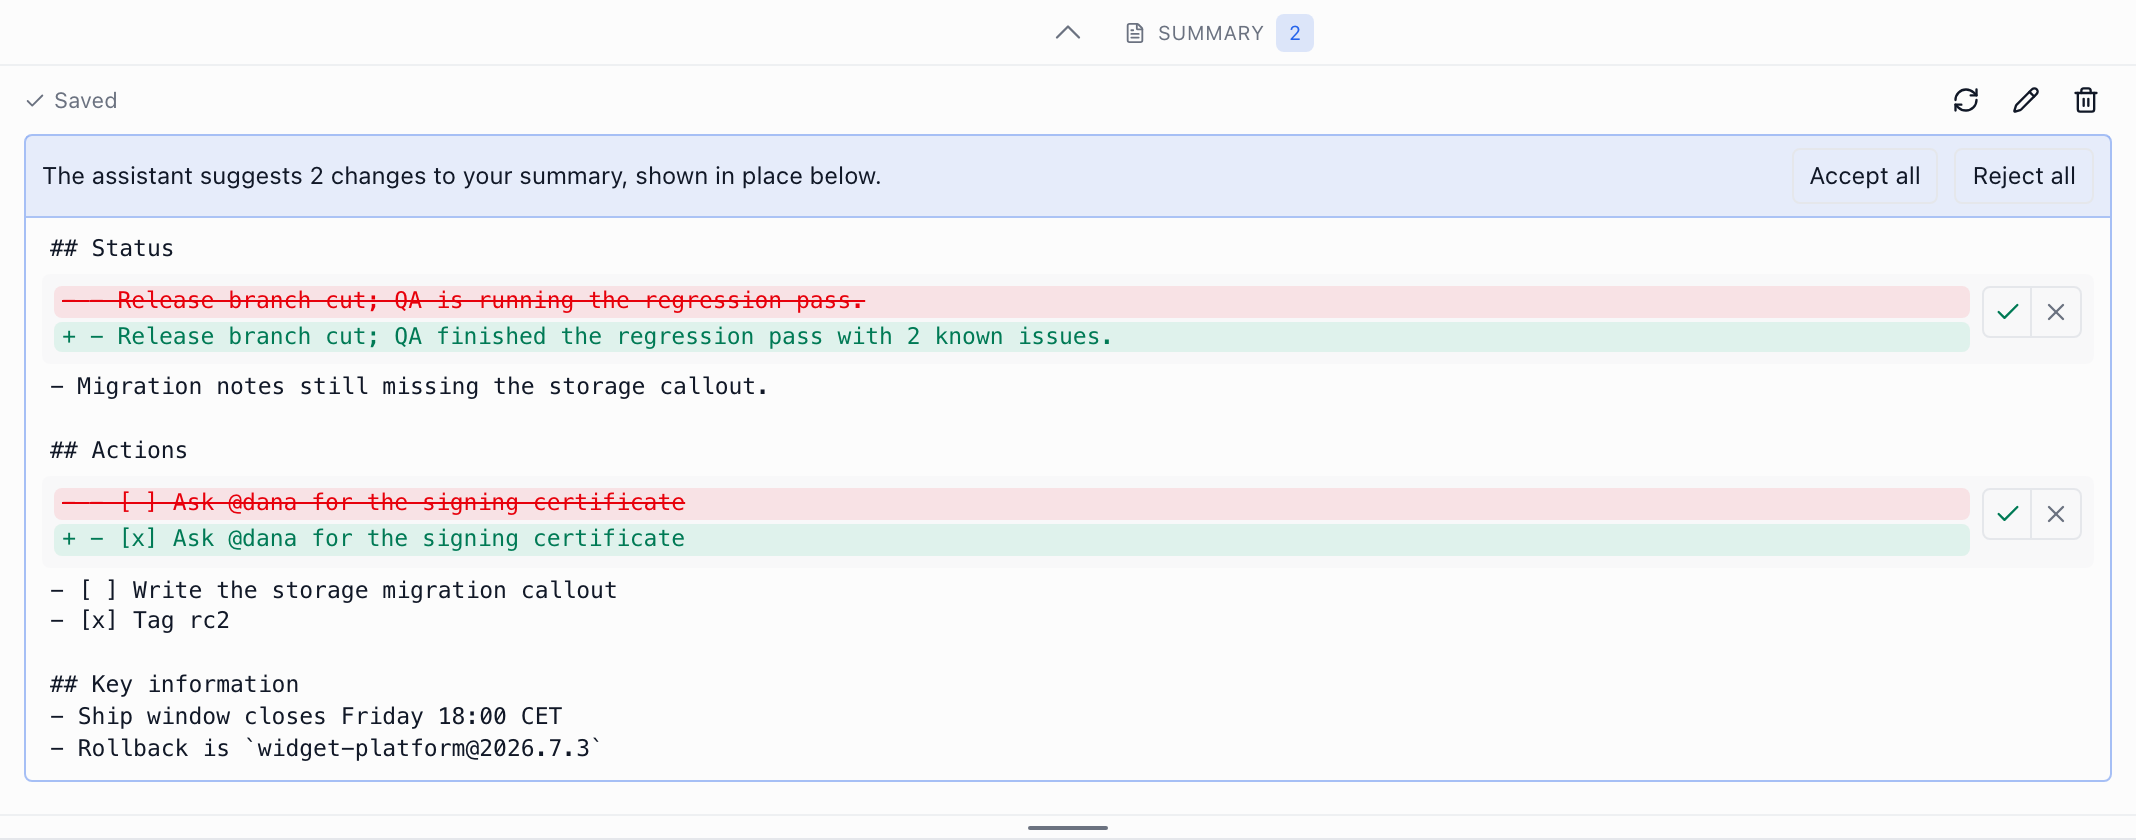Screen dimensions: 2136x840
Task: Reject all suggested changes
Action: click(x=2023, y=176)
